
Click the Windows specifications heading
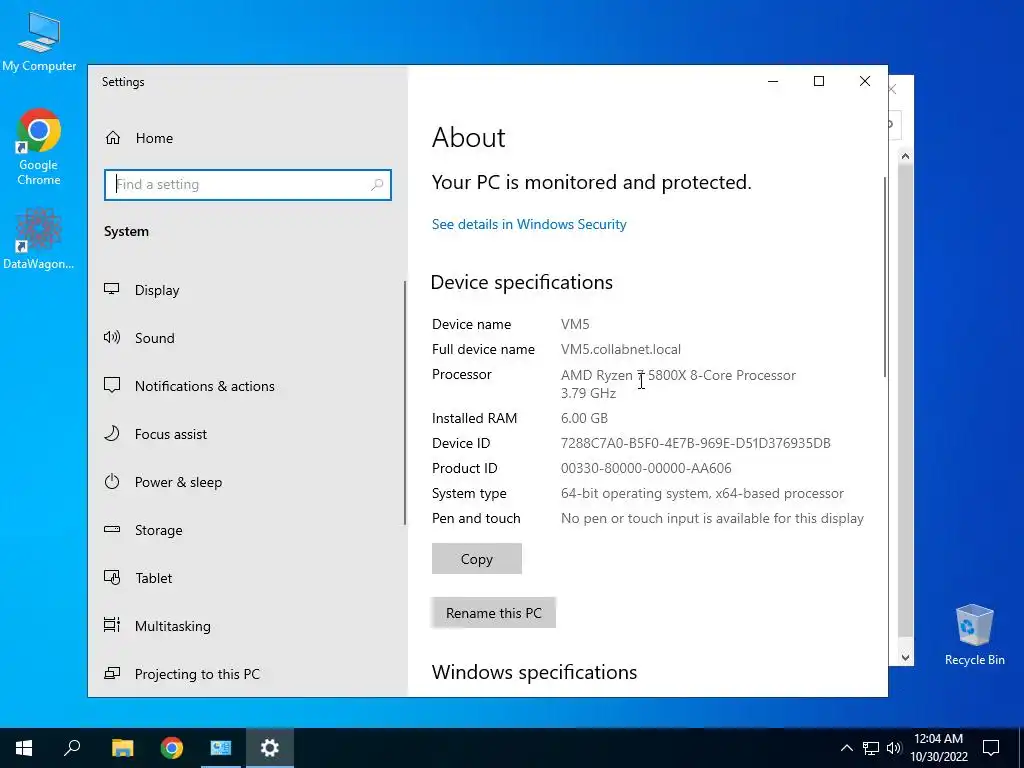pos(534,672)
